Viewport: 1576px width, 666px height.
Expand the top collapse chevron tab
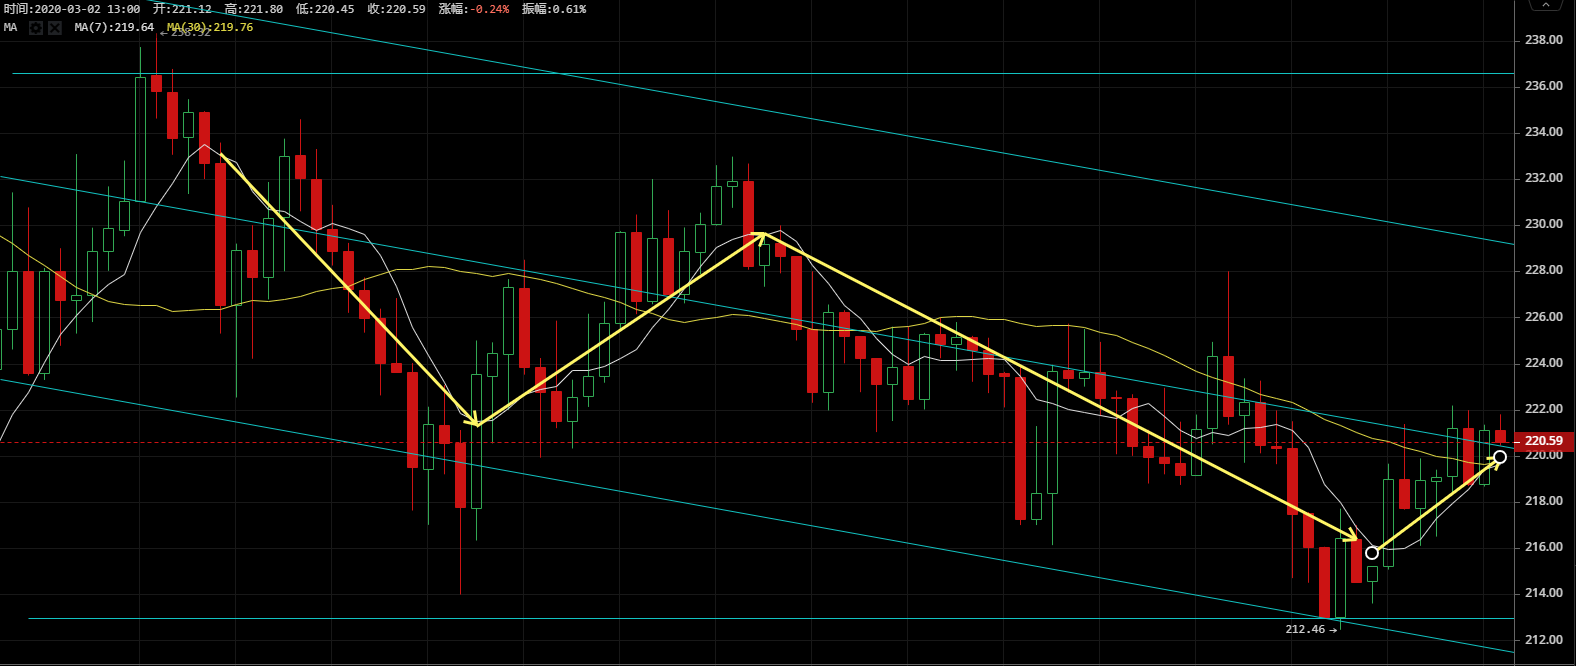tap(1546, 5)
